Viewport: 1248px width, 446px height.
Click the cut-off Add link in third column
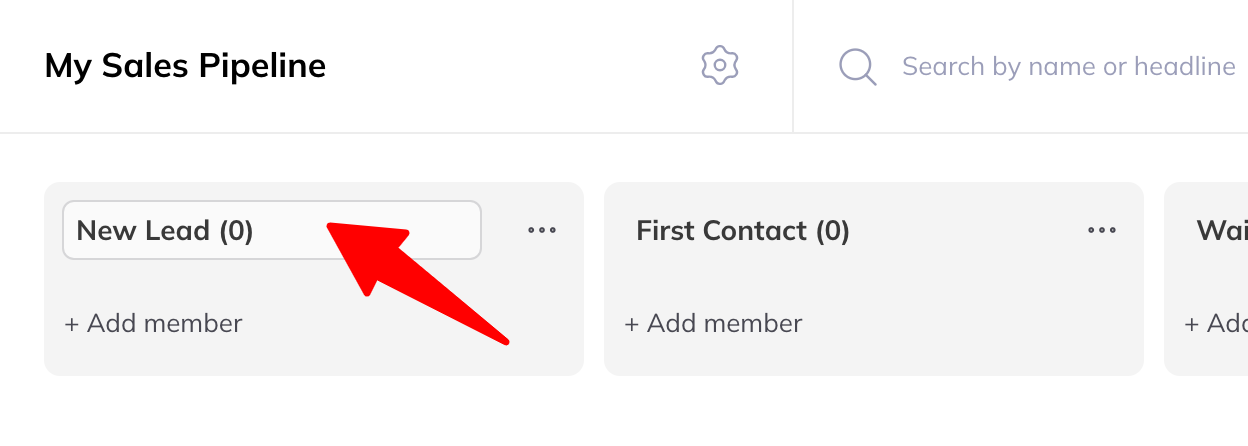pyautogui.click(x=1216, y=324)
